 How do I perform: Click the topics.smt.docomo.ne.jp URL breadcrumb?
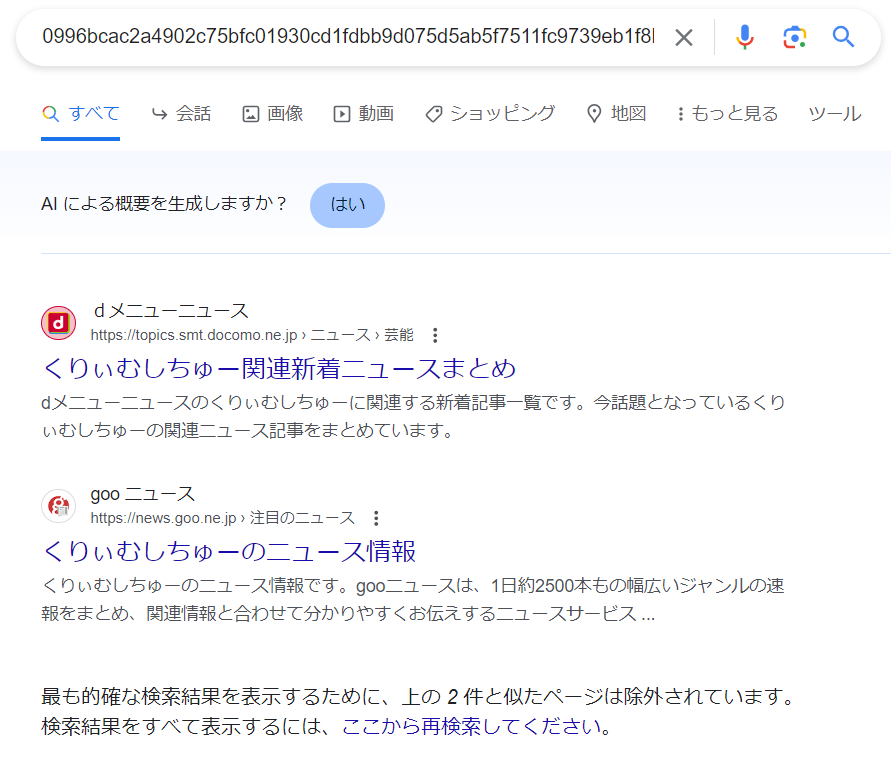(252, 335)
